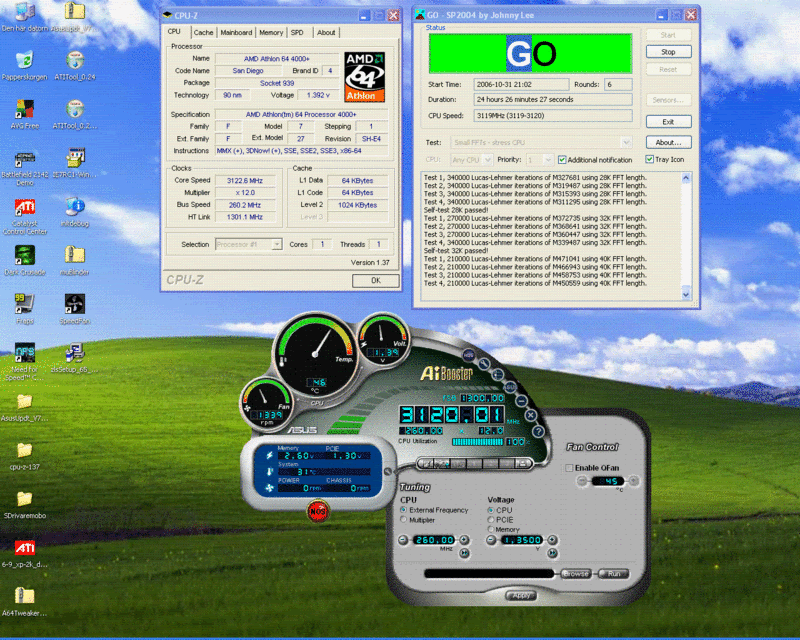Toggle the Additional notification checkbox
Screen dimensions: 800x640
[x=562, y=160]
